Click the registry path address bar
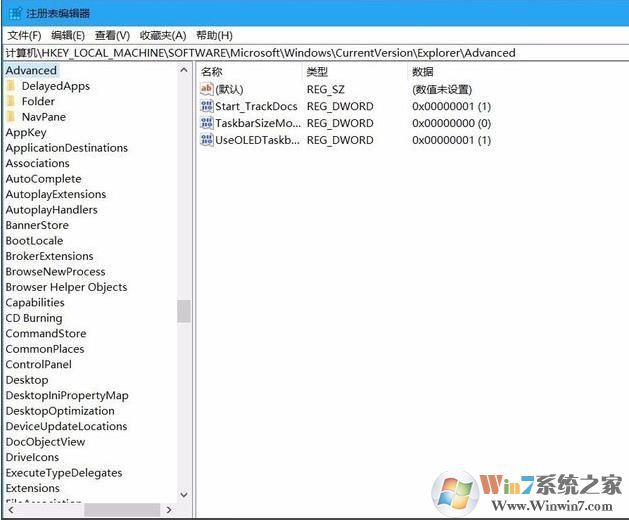 click(x=315, y=53)
